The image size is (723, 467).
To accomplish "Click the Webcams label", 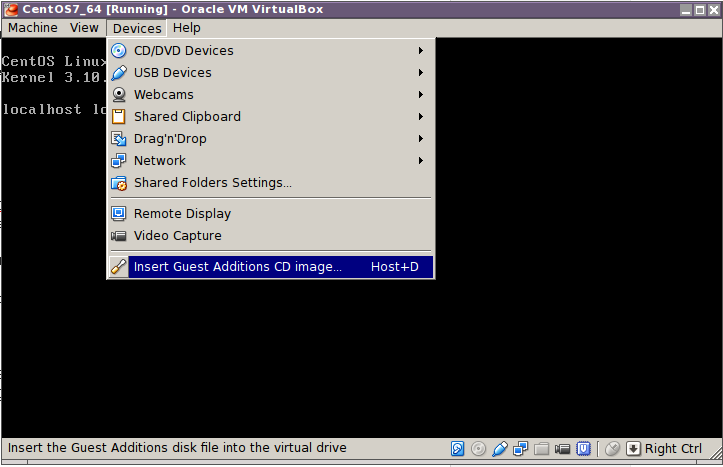I will click(x=164, y=95).
